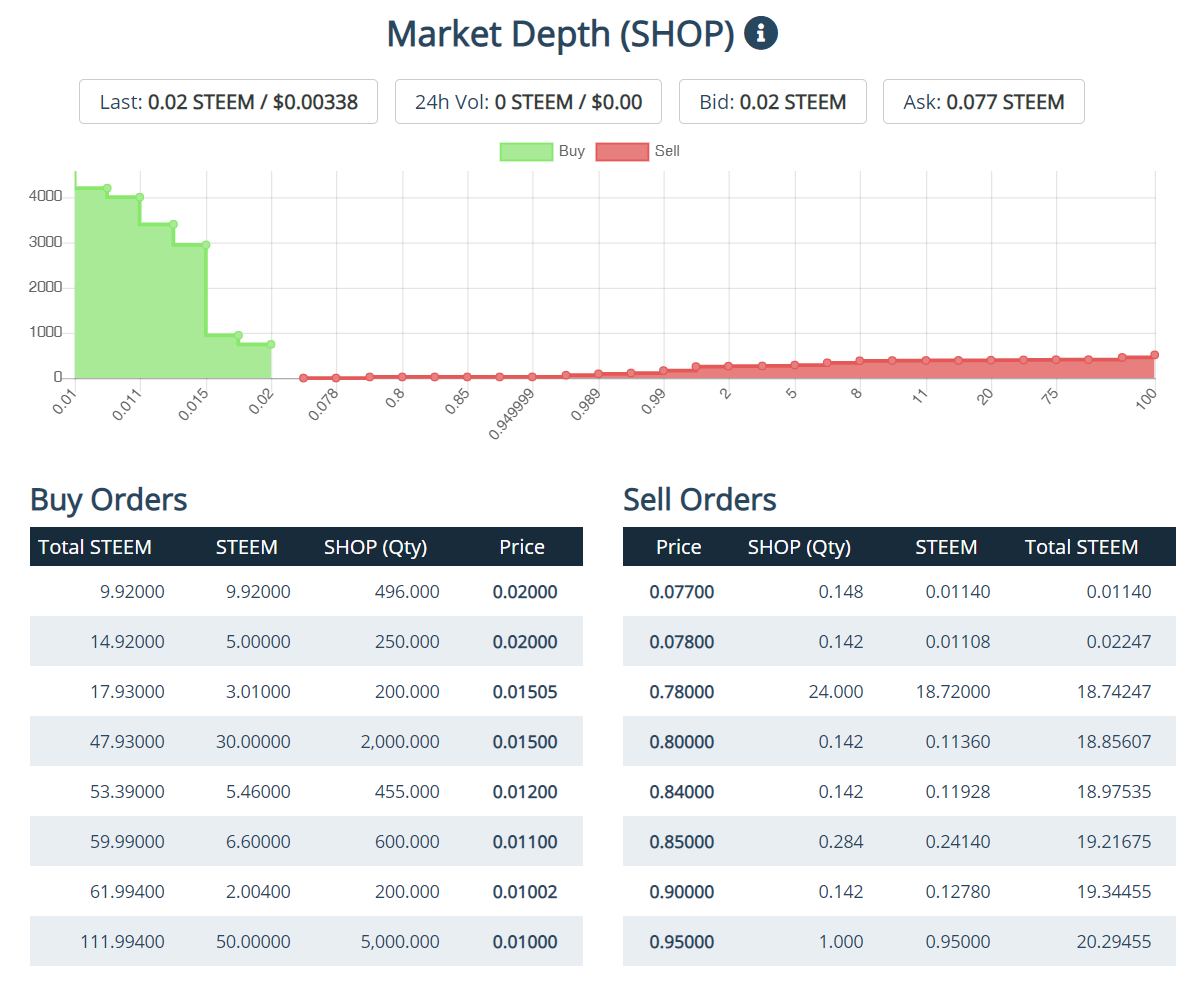Click the SHOP (Qty) header in Buy Orders

[x=375, y=547]
